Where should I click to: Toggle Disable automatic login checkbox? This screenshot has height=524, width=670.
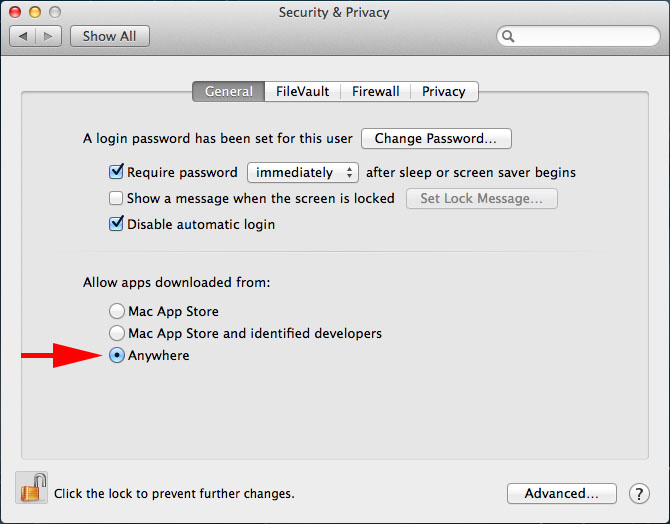116,224
